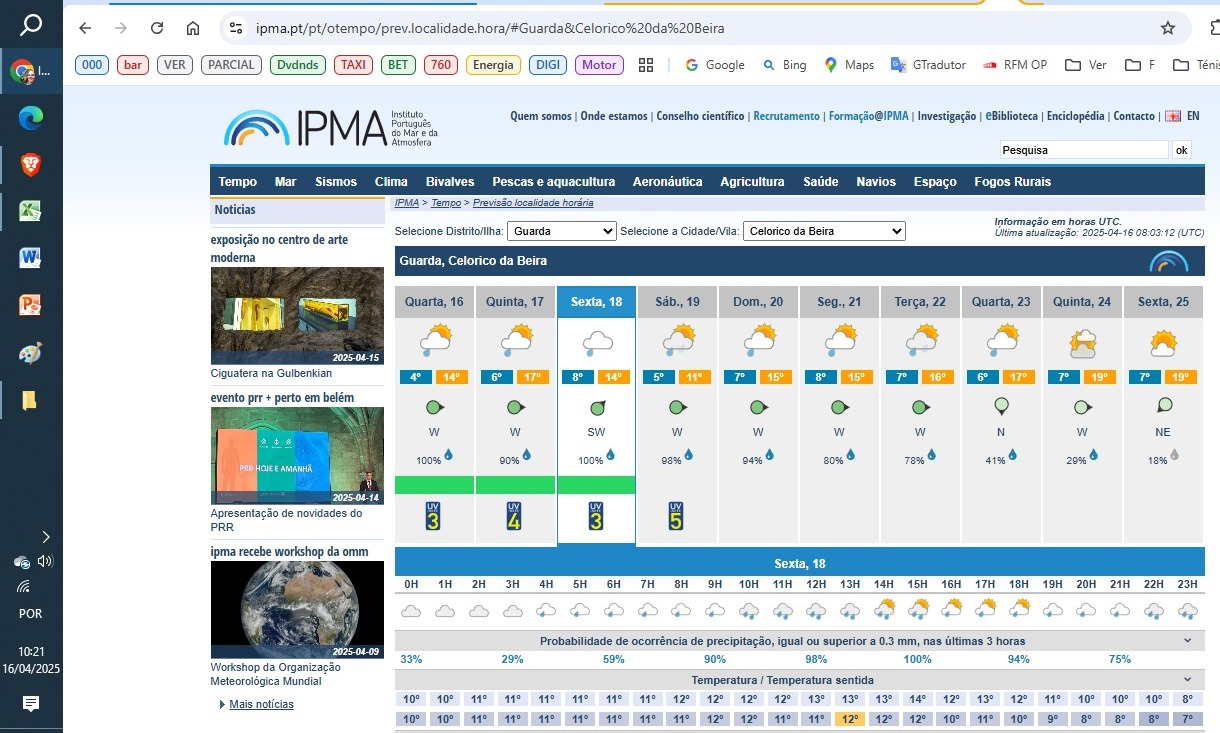Viewport: 1220px width, 733px height.
Task: Open site information icon in address bar
Action: [235, 28]
